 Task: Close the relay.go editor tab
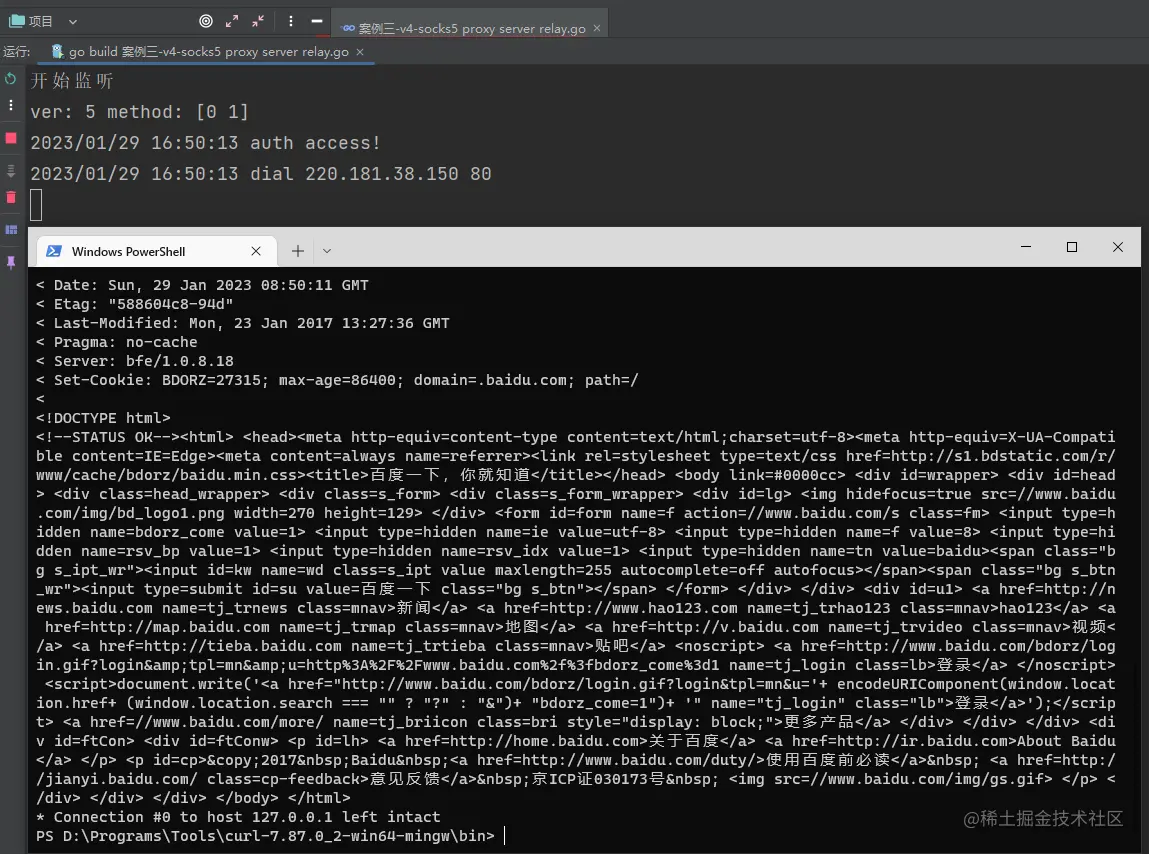point(597,28)
